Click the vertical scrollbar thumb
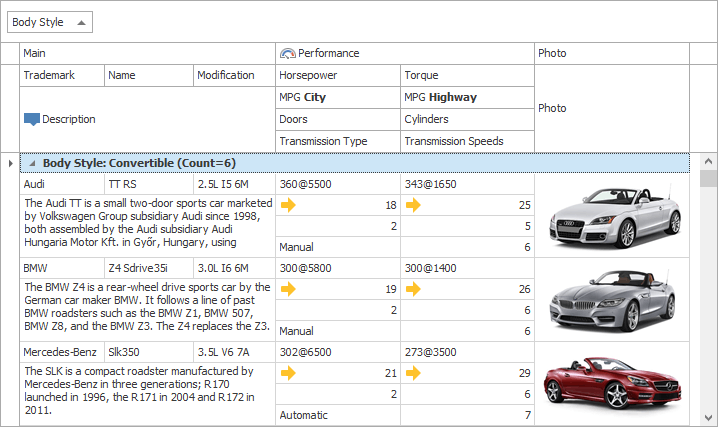Image resolution: width=718 pixels, height=427 pixels. [708, 178]
